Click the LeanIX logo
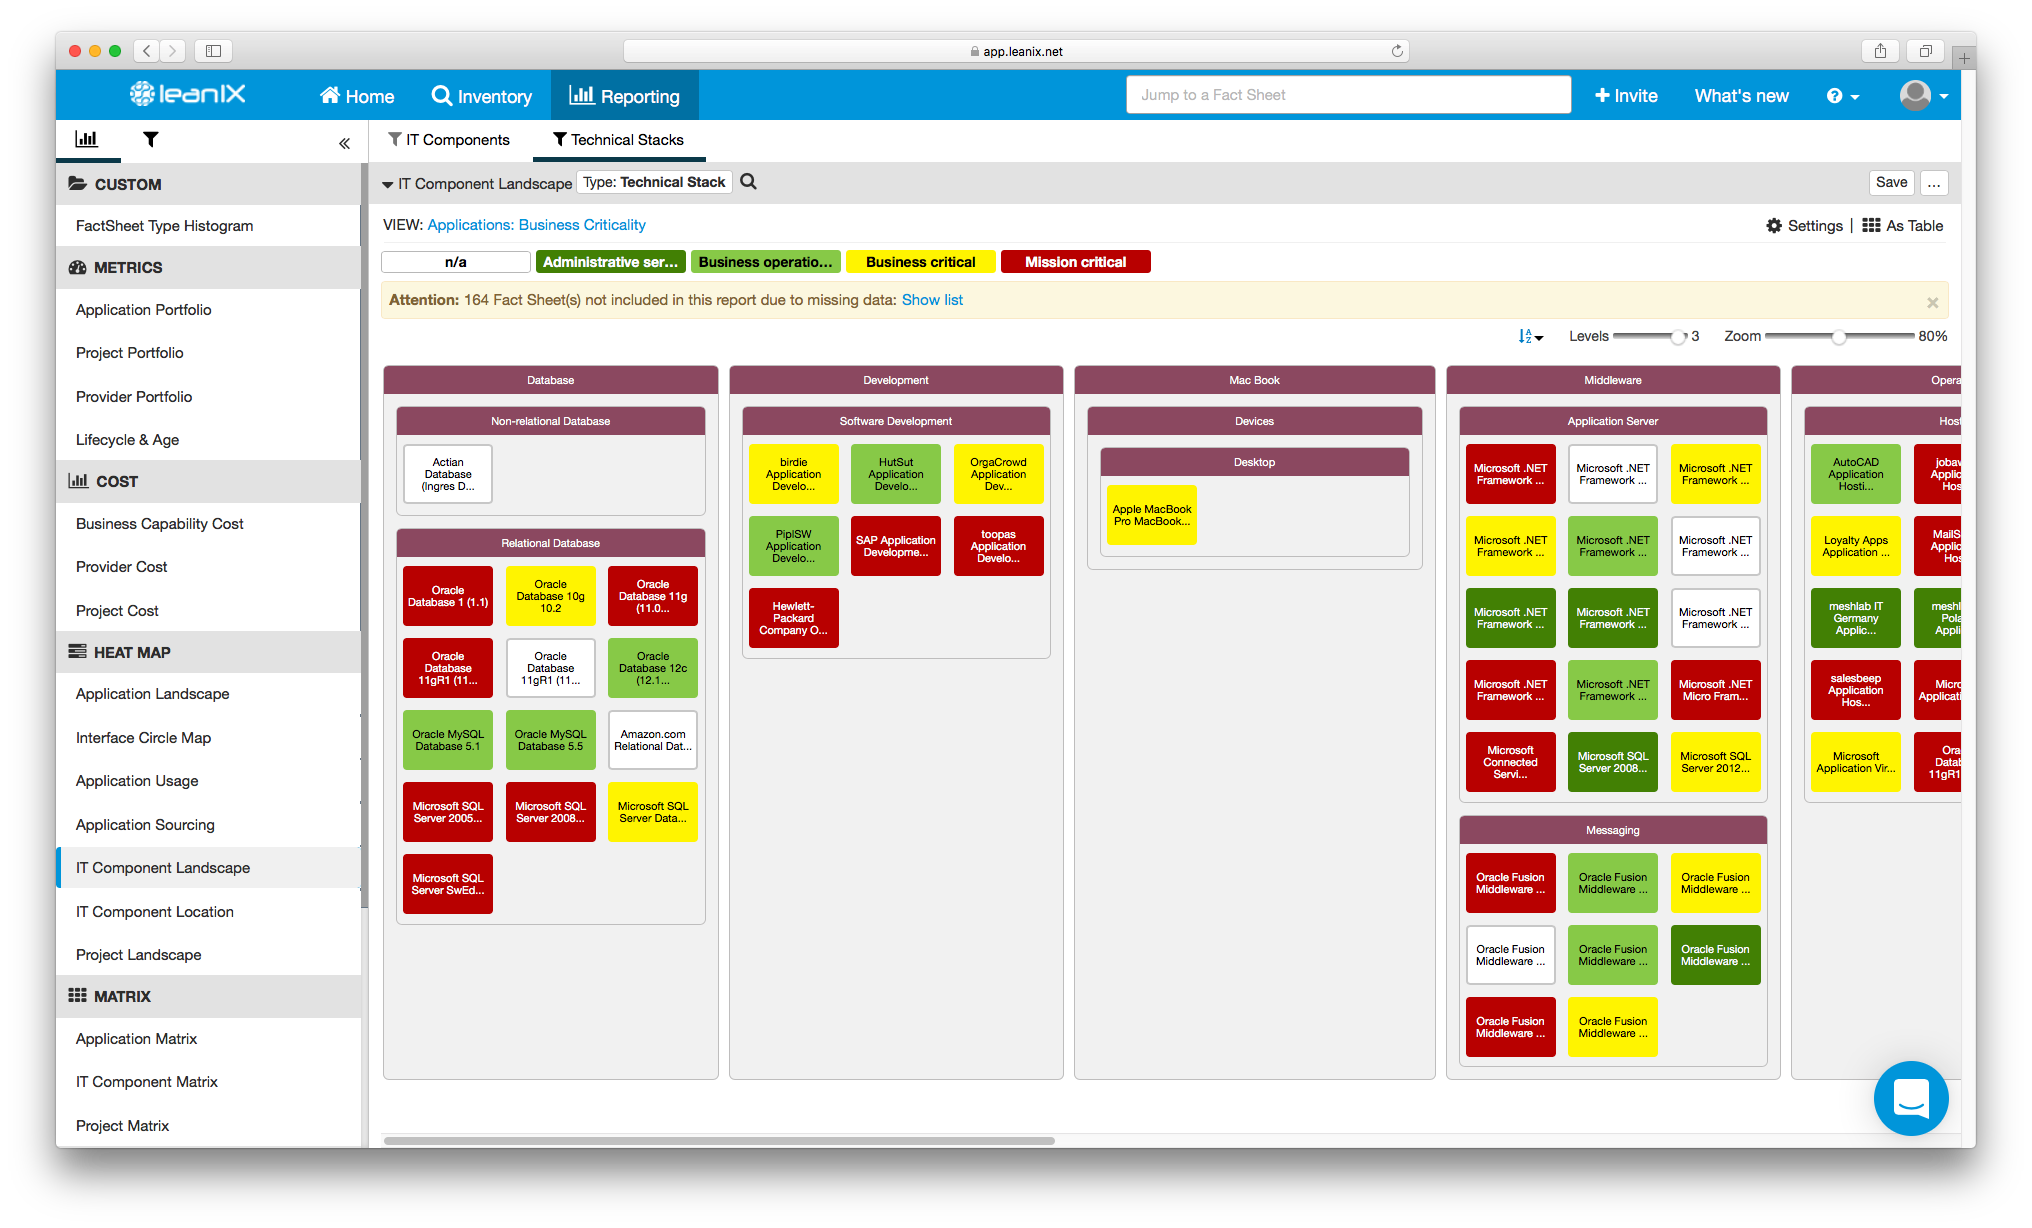Image resolution: width=2032 pixels, height=1228 pixels. (187, 95)
